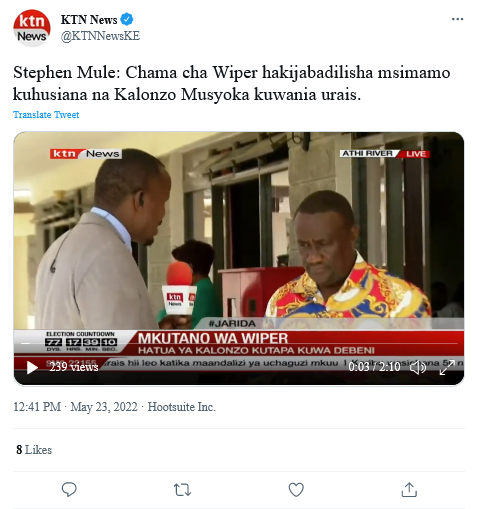
Task: Open the May 23, 2022 date link
Action: coord(104,407)
